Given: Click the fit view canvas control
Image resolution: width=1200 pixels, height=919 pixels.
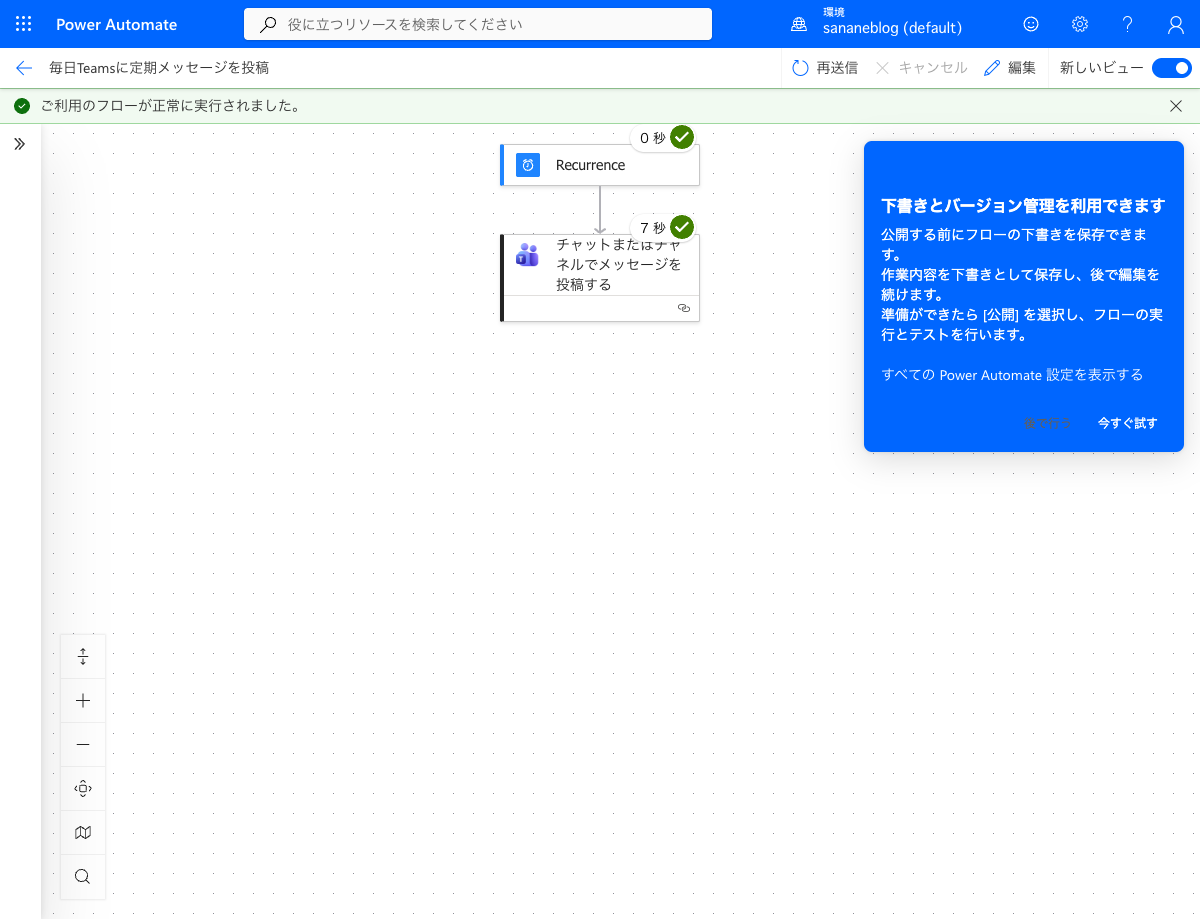Looking at the screenshot, I should 83,789.
